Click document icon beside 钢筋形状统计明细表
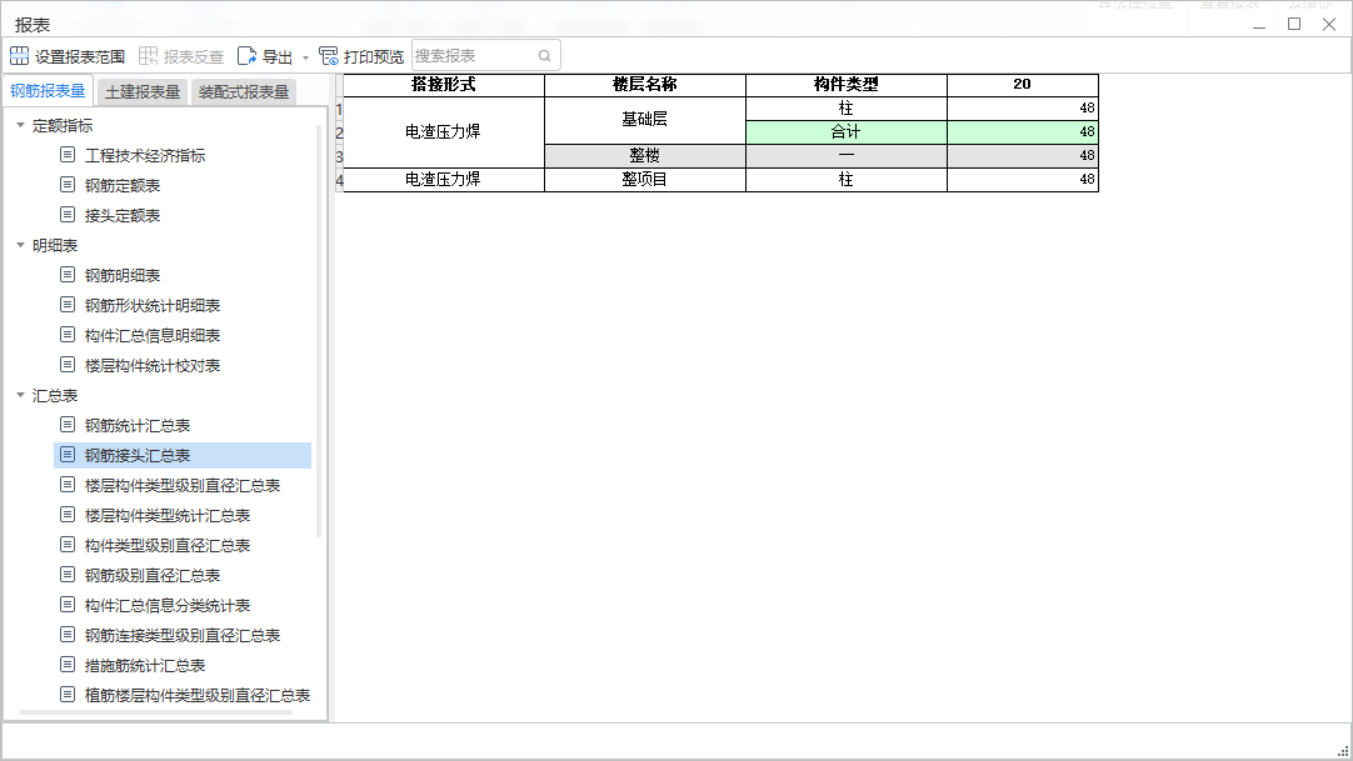Image resolution: width=1353 pixels, height=761 pixels. 68,305
